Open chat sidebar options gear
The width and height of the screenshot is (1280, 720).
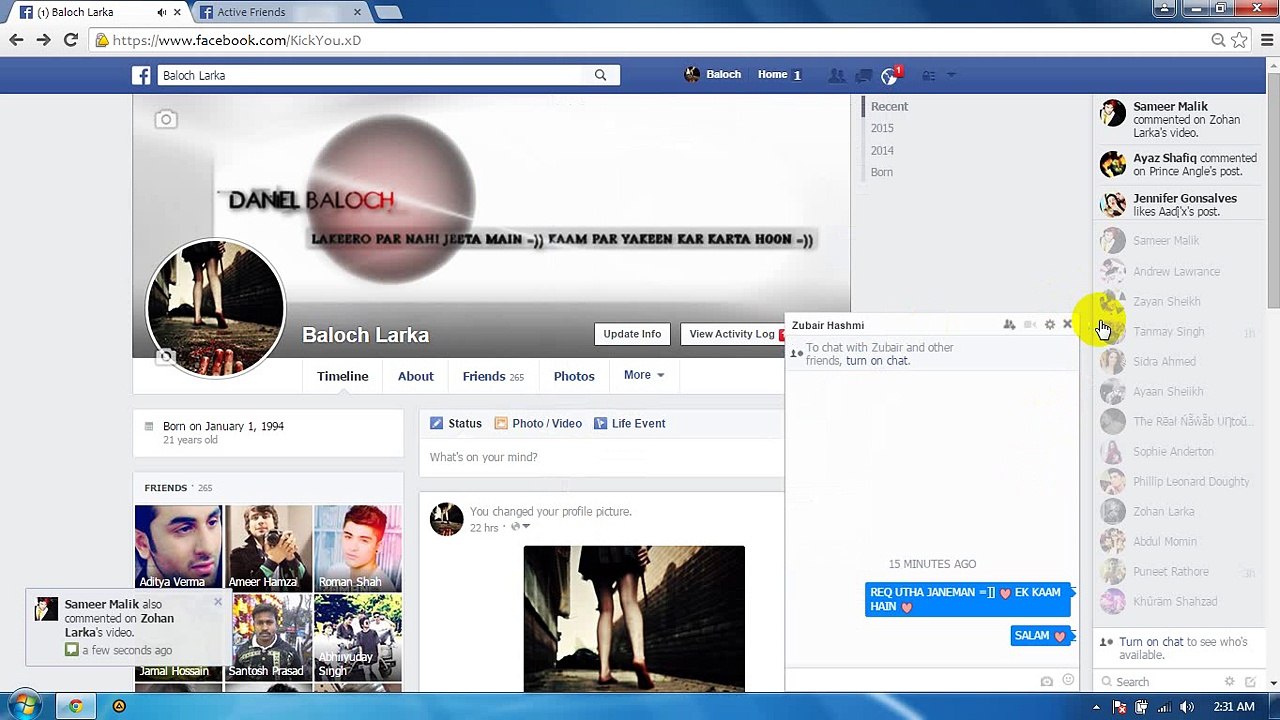tap(1229, 682)
